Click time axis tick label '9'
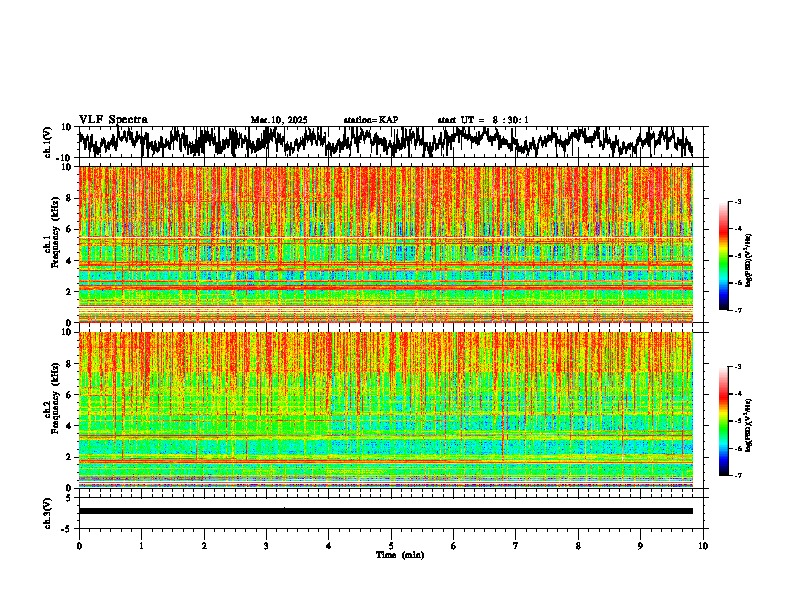 point(640,546)
